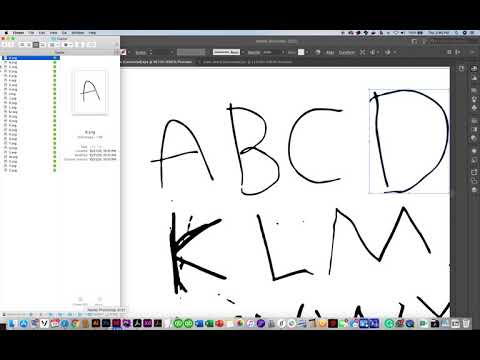This screenshot has width=480, height=360.
Task: Open the opacity value dropdown
Action: point(283,52)
